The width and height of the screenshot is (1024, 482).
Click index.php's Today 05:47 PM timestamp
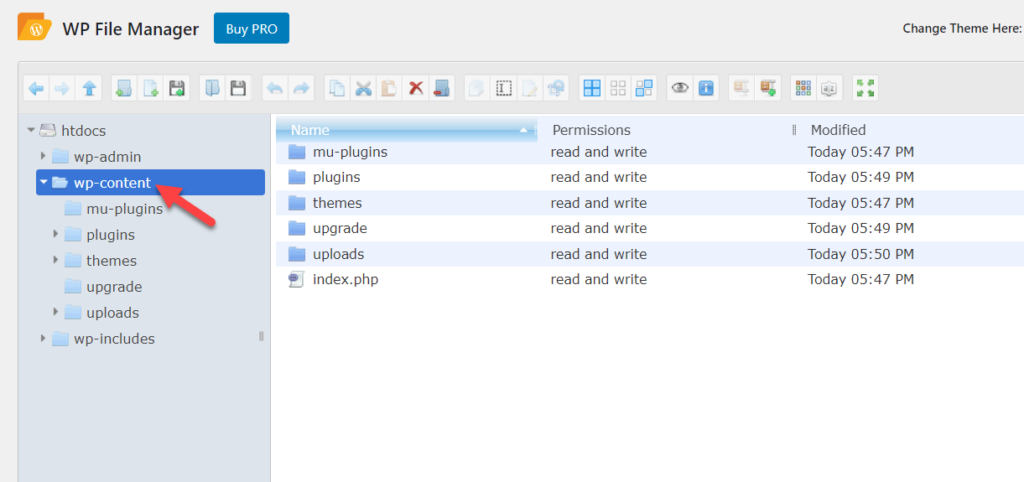click(x=861, y=280)
